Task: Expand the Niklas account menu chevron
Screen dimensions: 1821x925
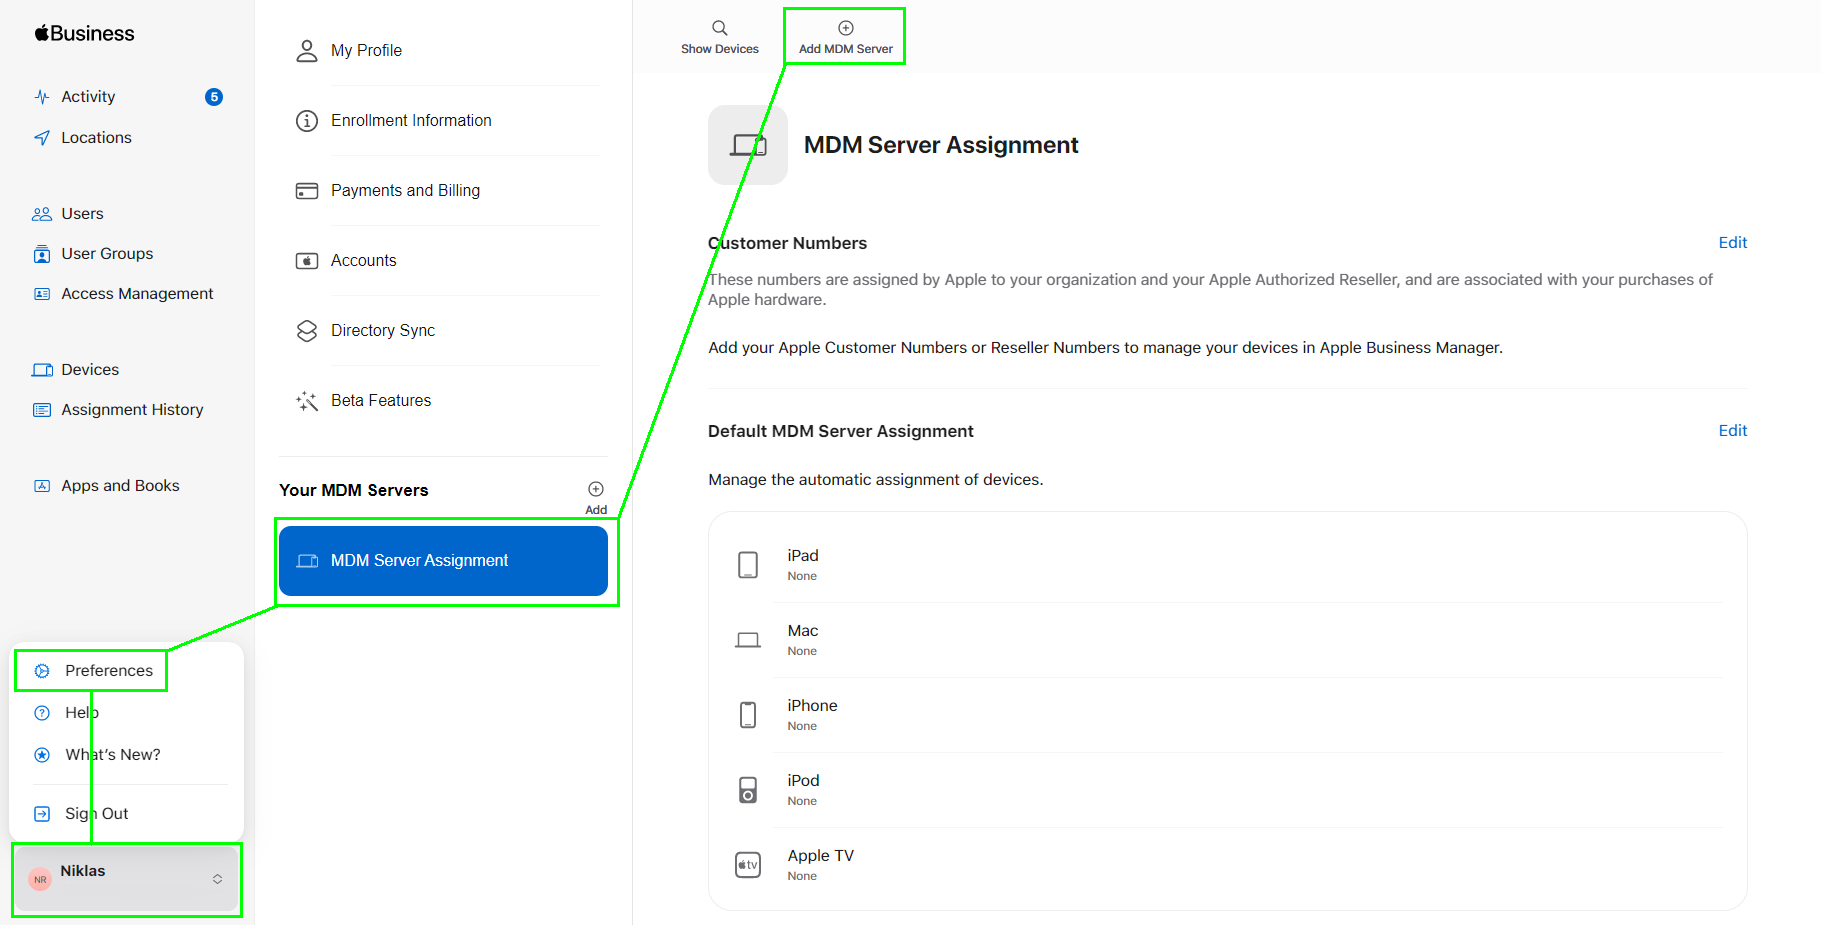Action: coord(217,879)
